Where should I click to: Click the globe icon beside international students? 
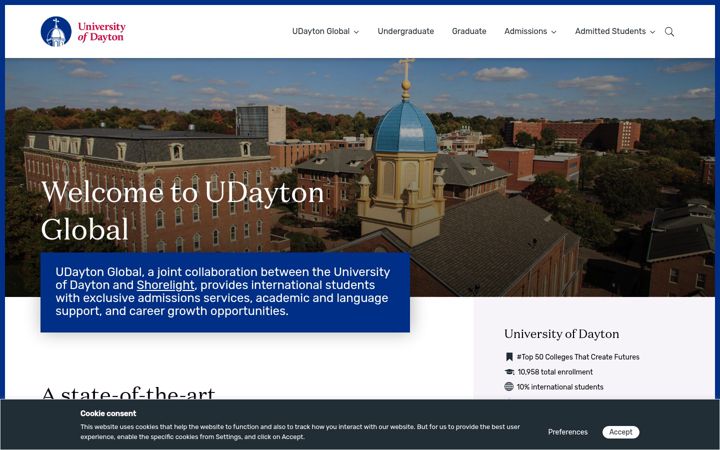(509, 387)
